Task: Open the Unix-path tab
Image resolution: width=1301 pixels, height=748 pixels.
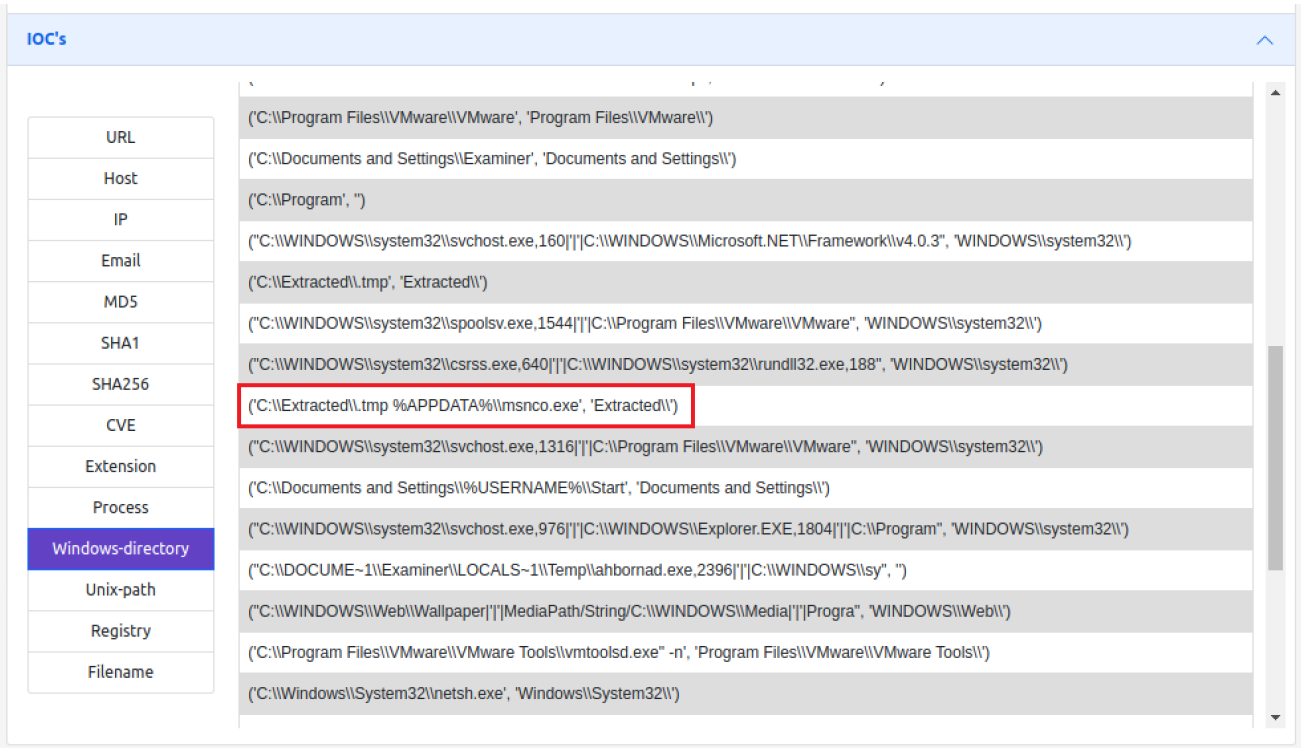Action: pos(120,589)
